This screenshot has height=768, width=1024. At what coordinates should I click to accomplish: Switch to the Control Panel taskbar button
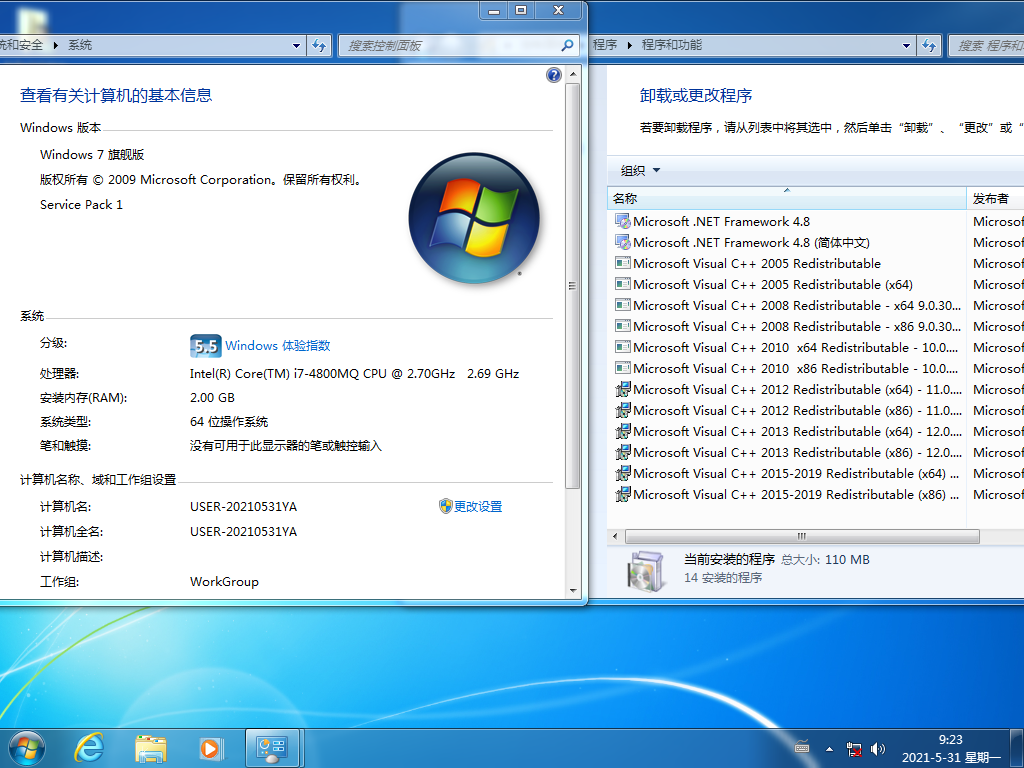click(x=272, y=748)
